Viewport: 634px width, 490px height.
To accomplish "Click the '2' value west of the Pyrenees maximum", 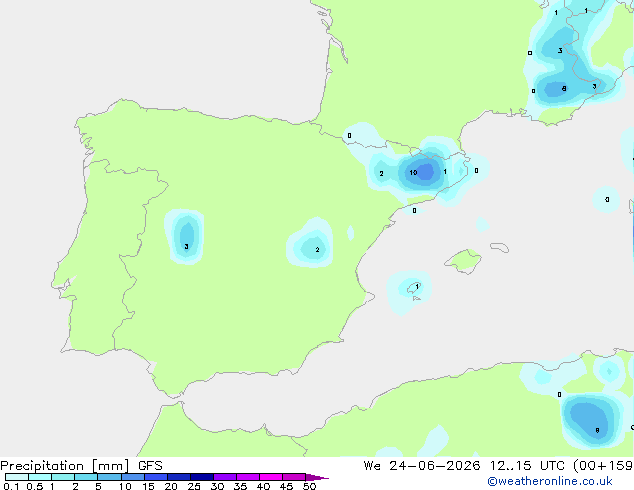I will tap(381, 173).
